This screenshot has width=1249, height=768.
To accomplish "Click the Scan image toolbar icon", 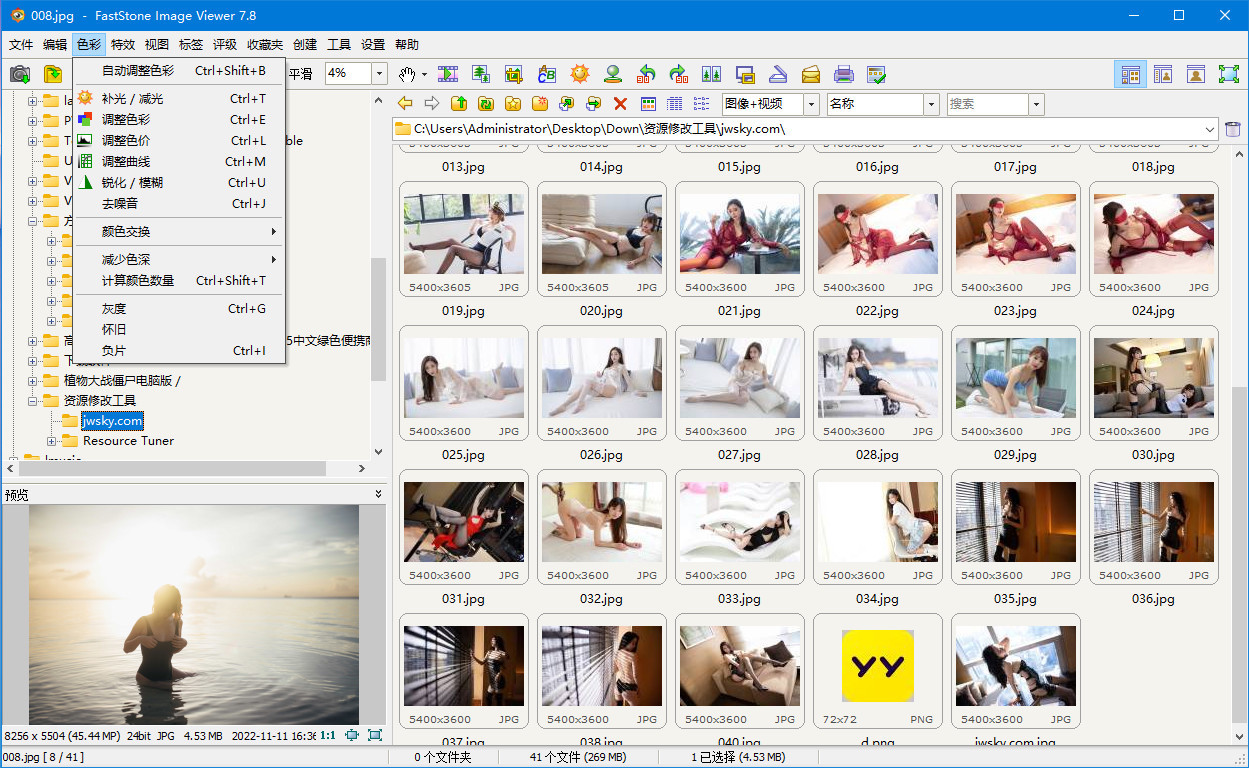I will (778, 74).
